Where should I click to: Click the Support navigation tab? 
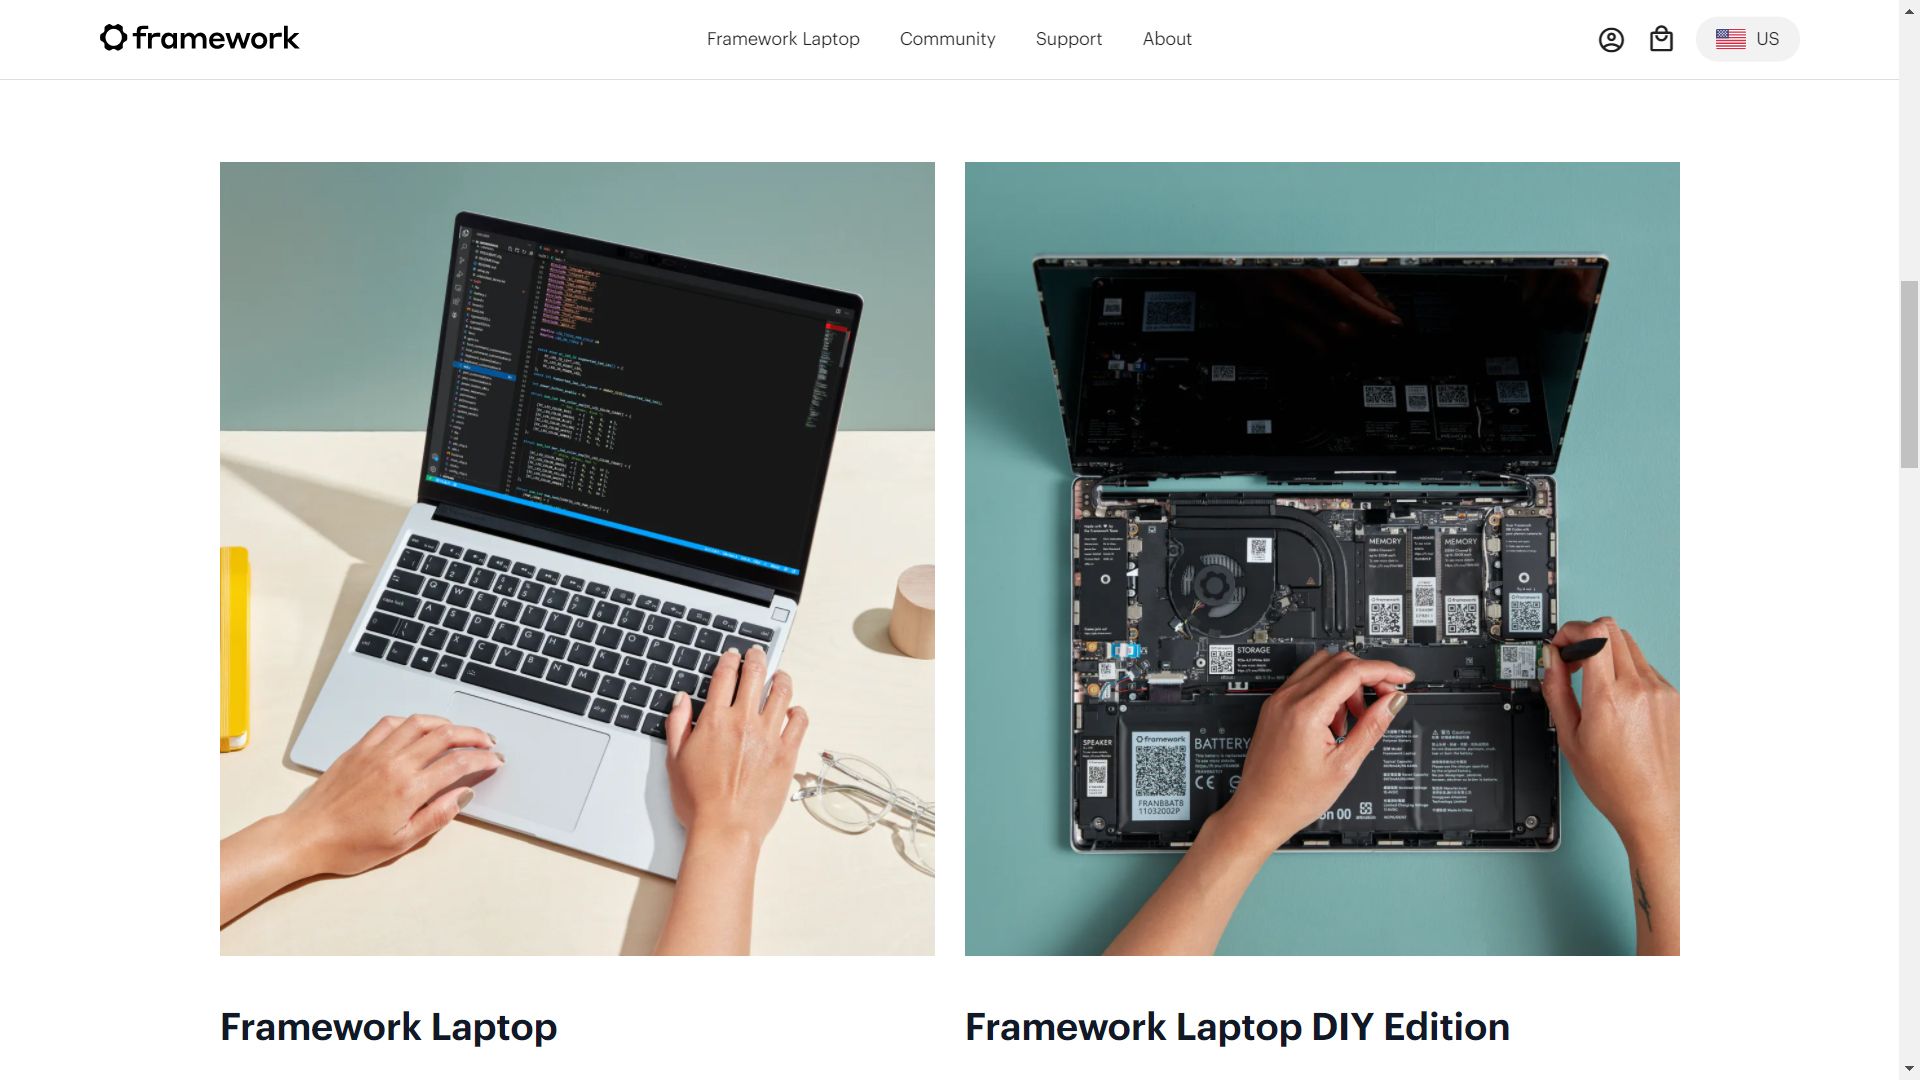click(x=1068, y=38)
